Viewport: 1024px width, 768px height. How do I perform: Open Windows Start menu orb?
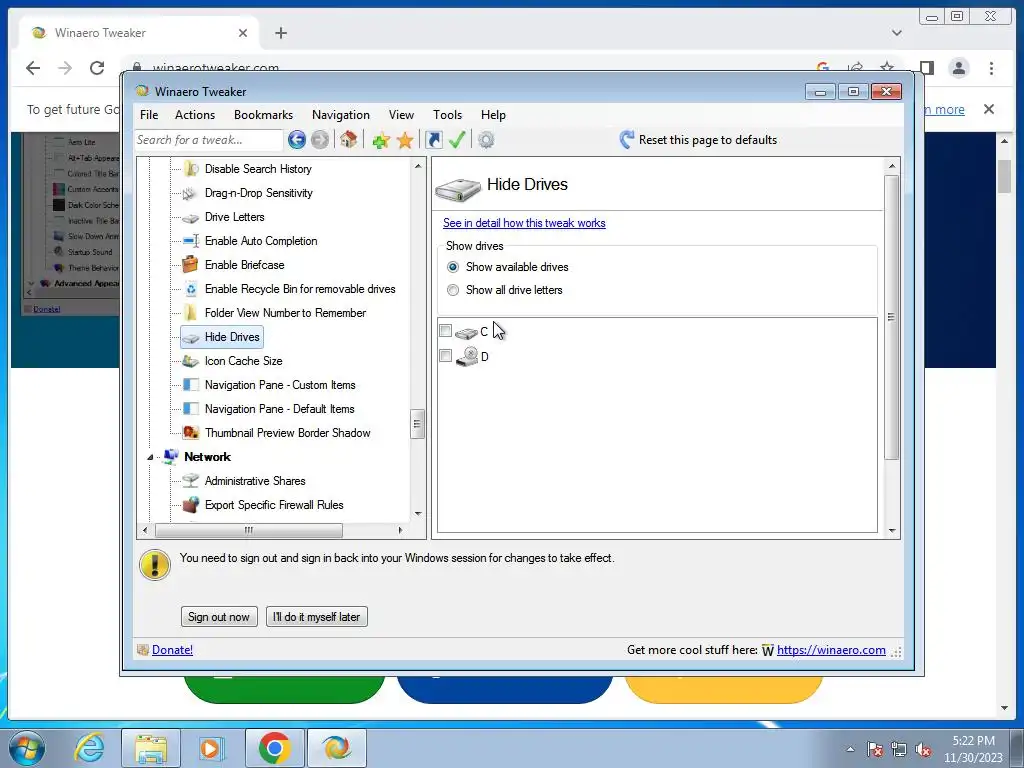pyautogui.click(x=26, y=748)
